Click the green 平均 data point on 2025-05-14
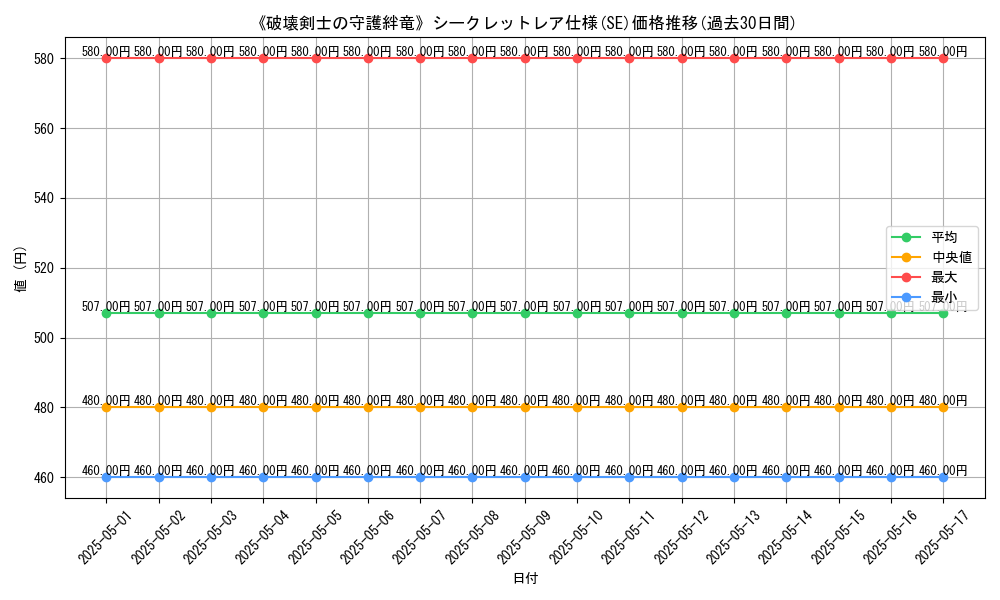 click(x=786, y=313)
